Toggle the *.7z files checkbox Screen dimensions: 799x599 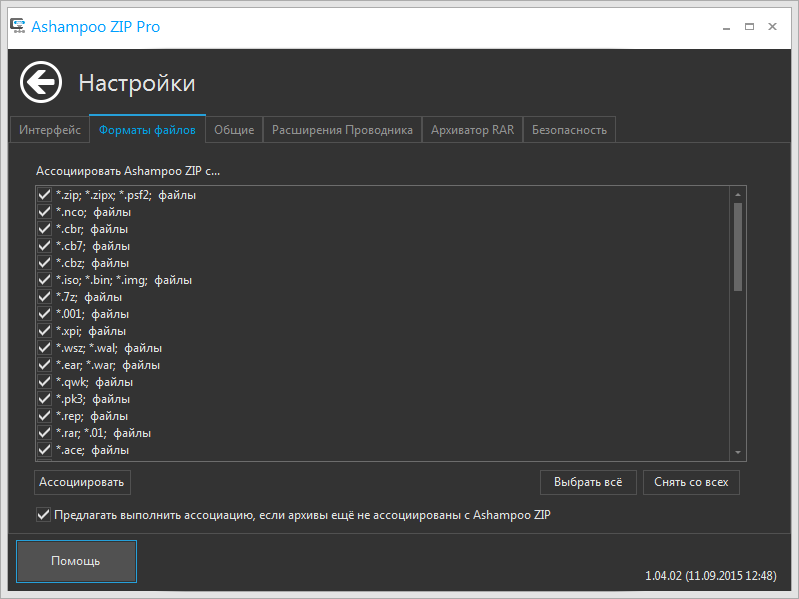(x=44, y=296)
